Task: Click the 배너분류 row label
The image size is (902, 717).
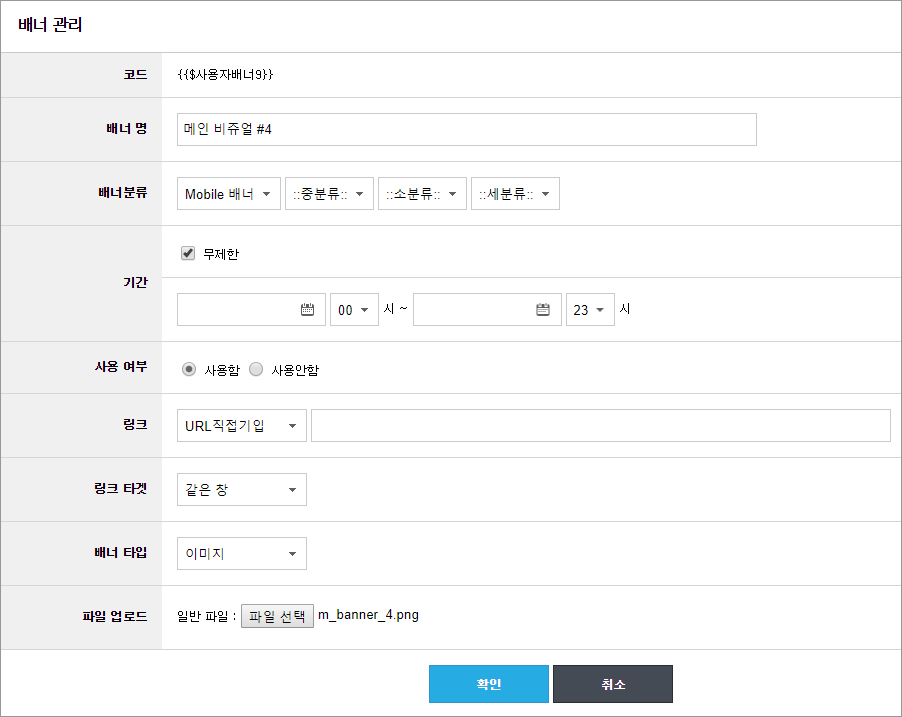Action: tap(123, 192)
